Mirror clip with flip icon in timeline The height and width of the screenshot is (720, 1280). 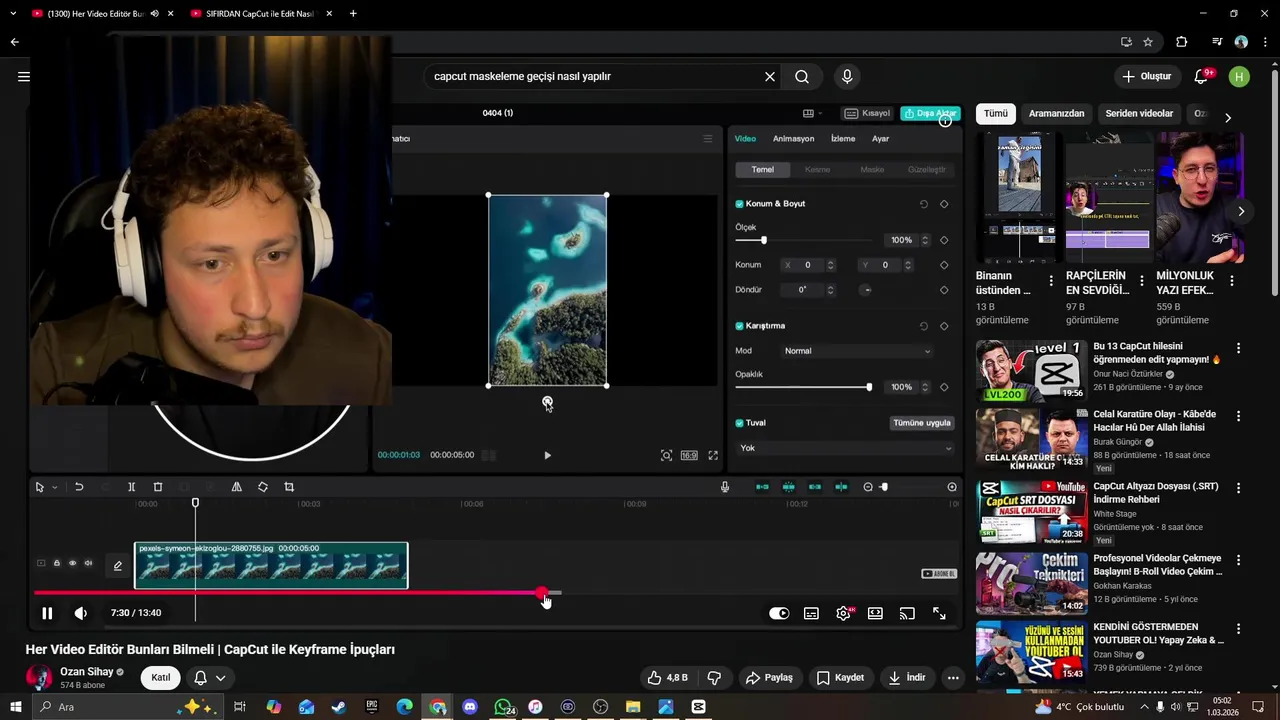(236, 487)
